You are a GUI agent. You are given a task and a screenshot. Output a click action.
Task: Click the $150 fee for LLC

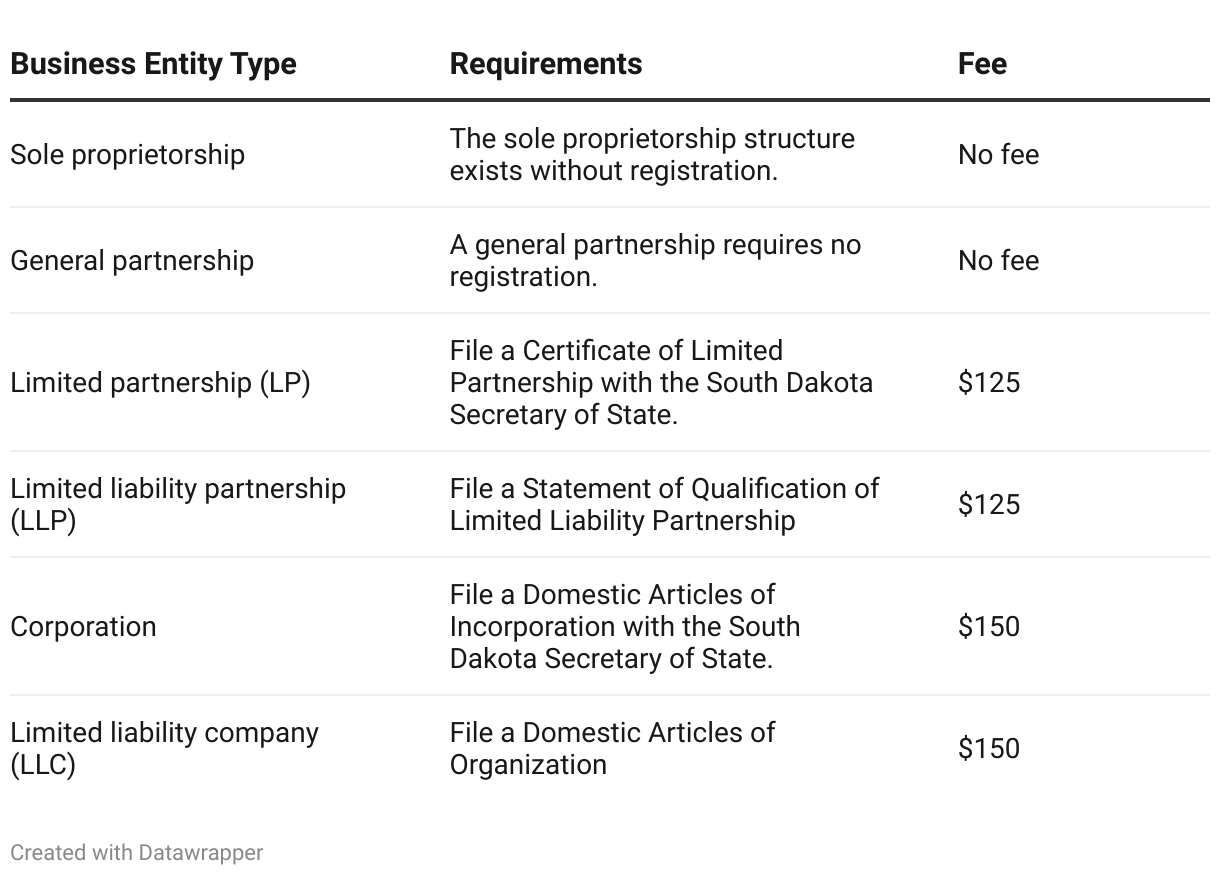(989, 748)
